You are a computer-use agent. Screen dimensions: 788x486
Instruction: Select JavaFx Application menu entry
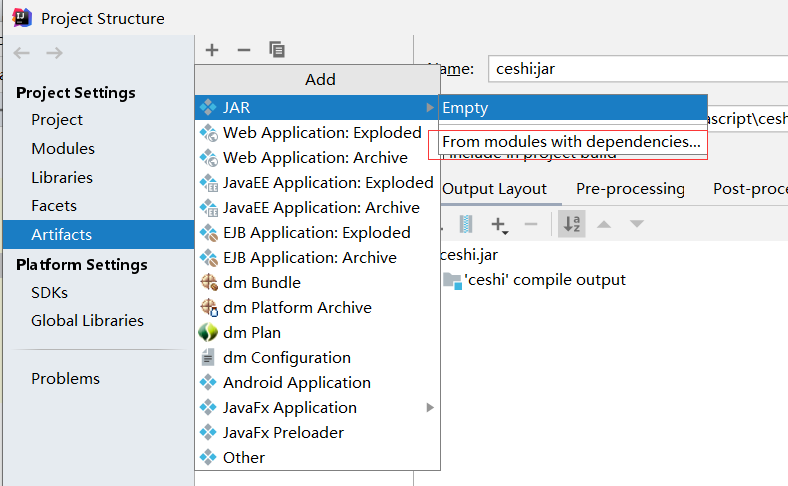pos(318,408)
